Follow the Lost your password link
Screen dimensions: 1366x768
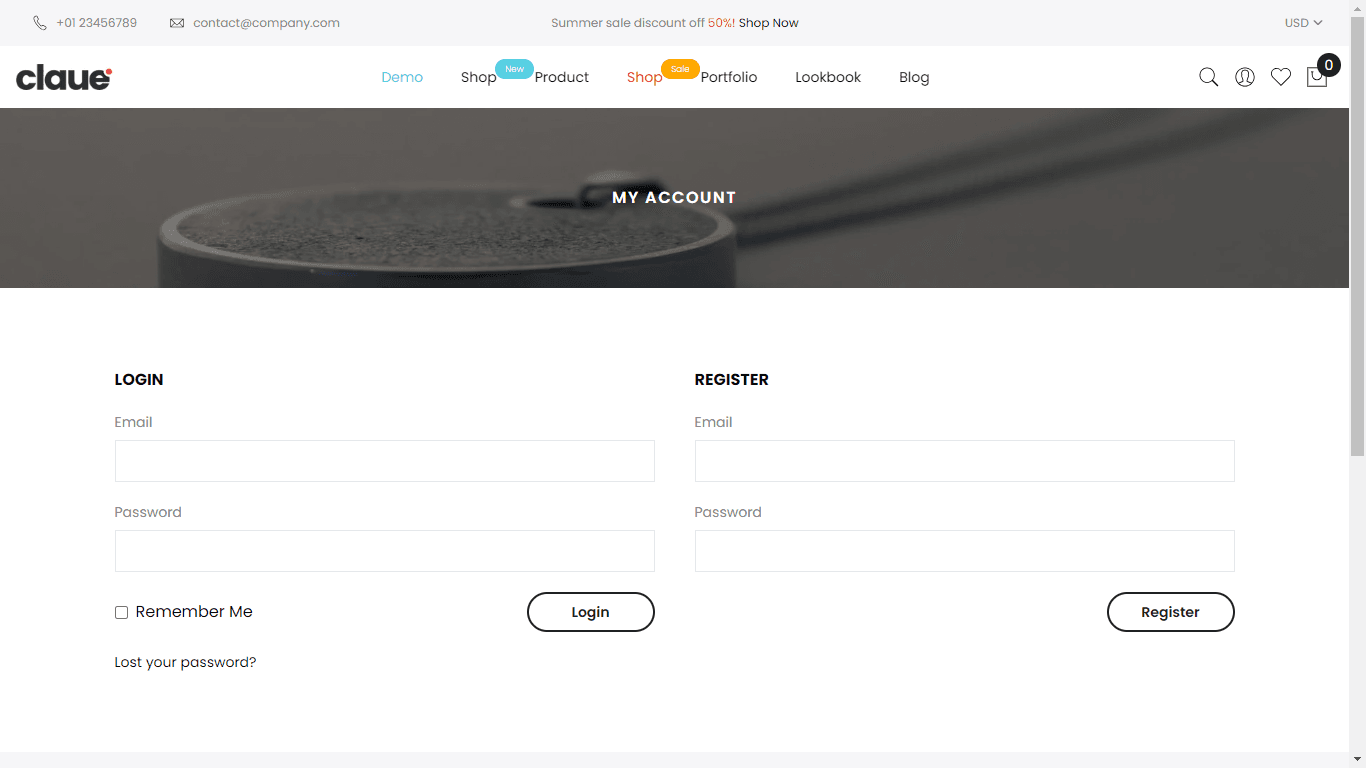point(185,662)
